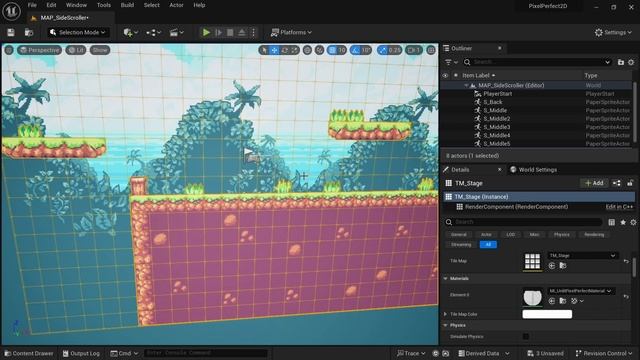Open the Window menu
The image size is (640, 360).
76,5
